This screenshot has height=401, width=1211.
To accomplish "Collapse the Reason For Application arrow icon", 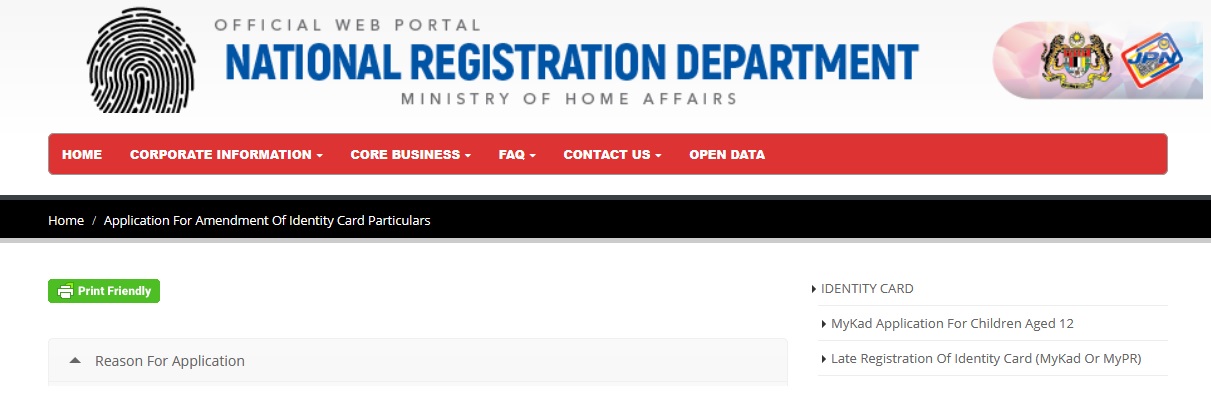I will [x=75, y=360].
